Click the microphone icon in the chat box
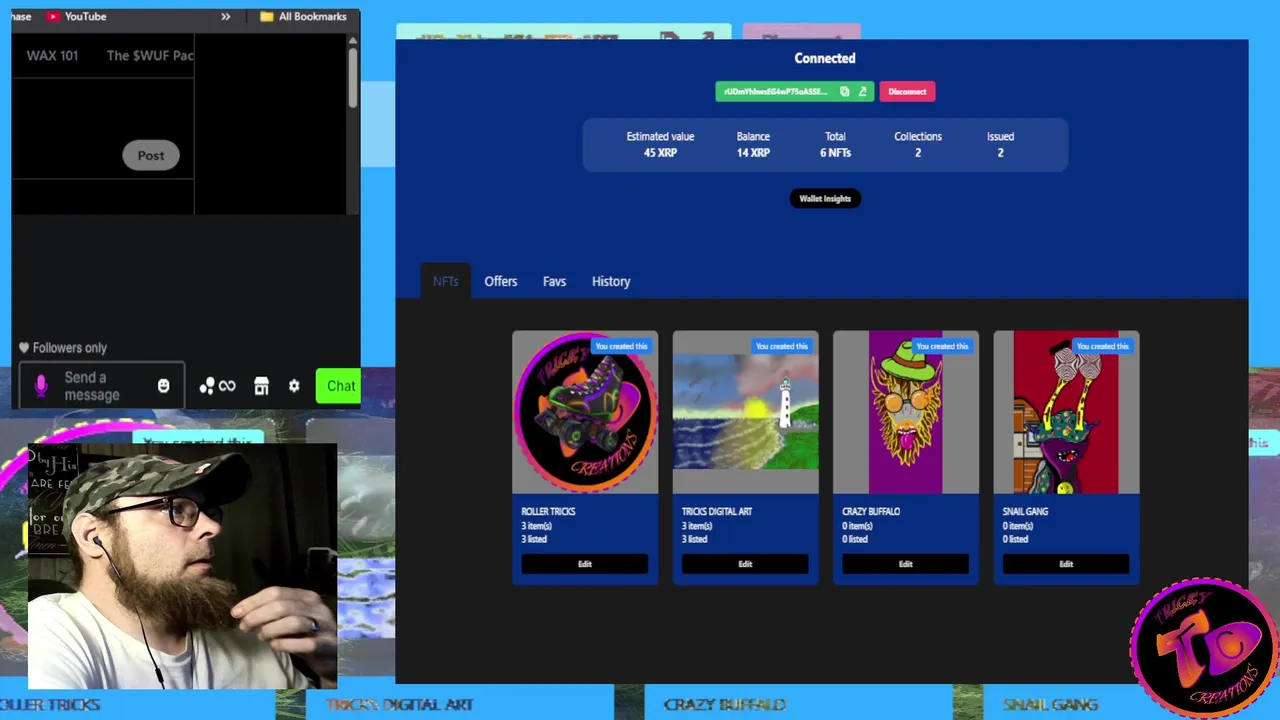The width and height of the screenshot is (1280, 720). coord(41,386)
